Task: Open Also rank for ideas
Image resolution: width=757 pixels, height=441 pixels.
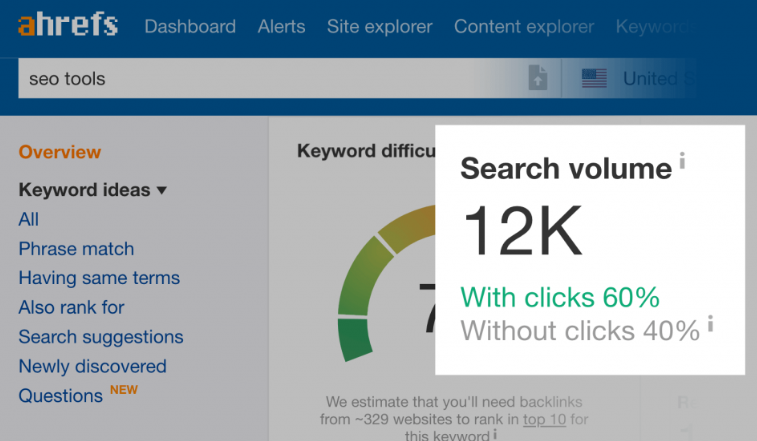Action: coord(71,307)
